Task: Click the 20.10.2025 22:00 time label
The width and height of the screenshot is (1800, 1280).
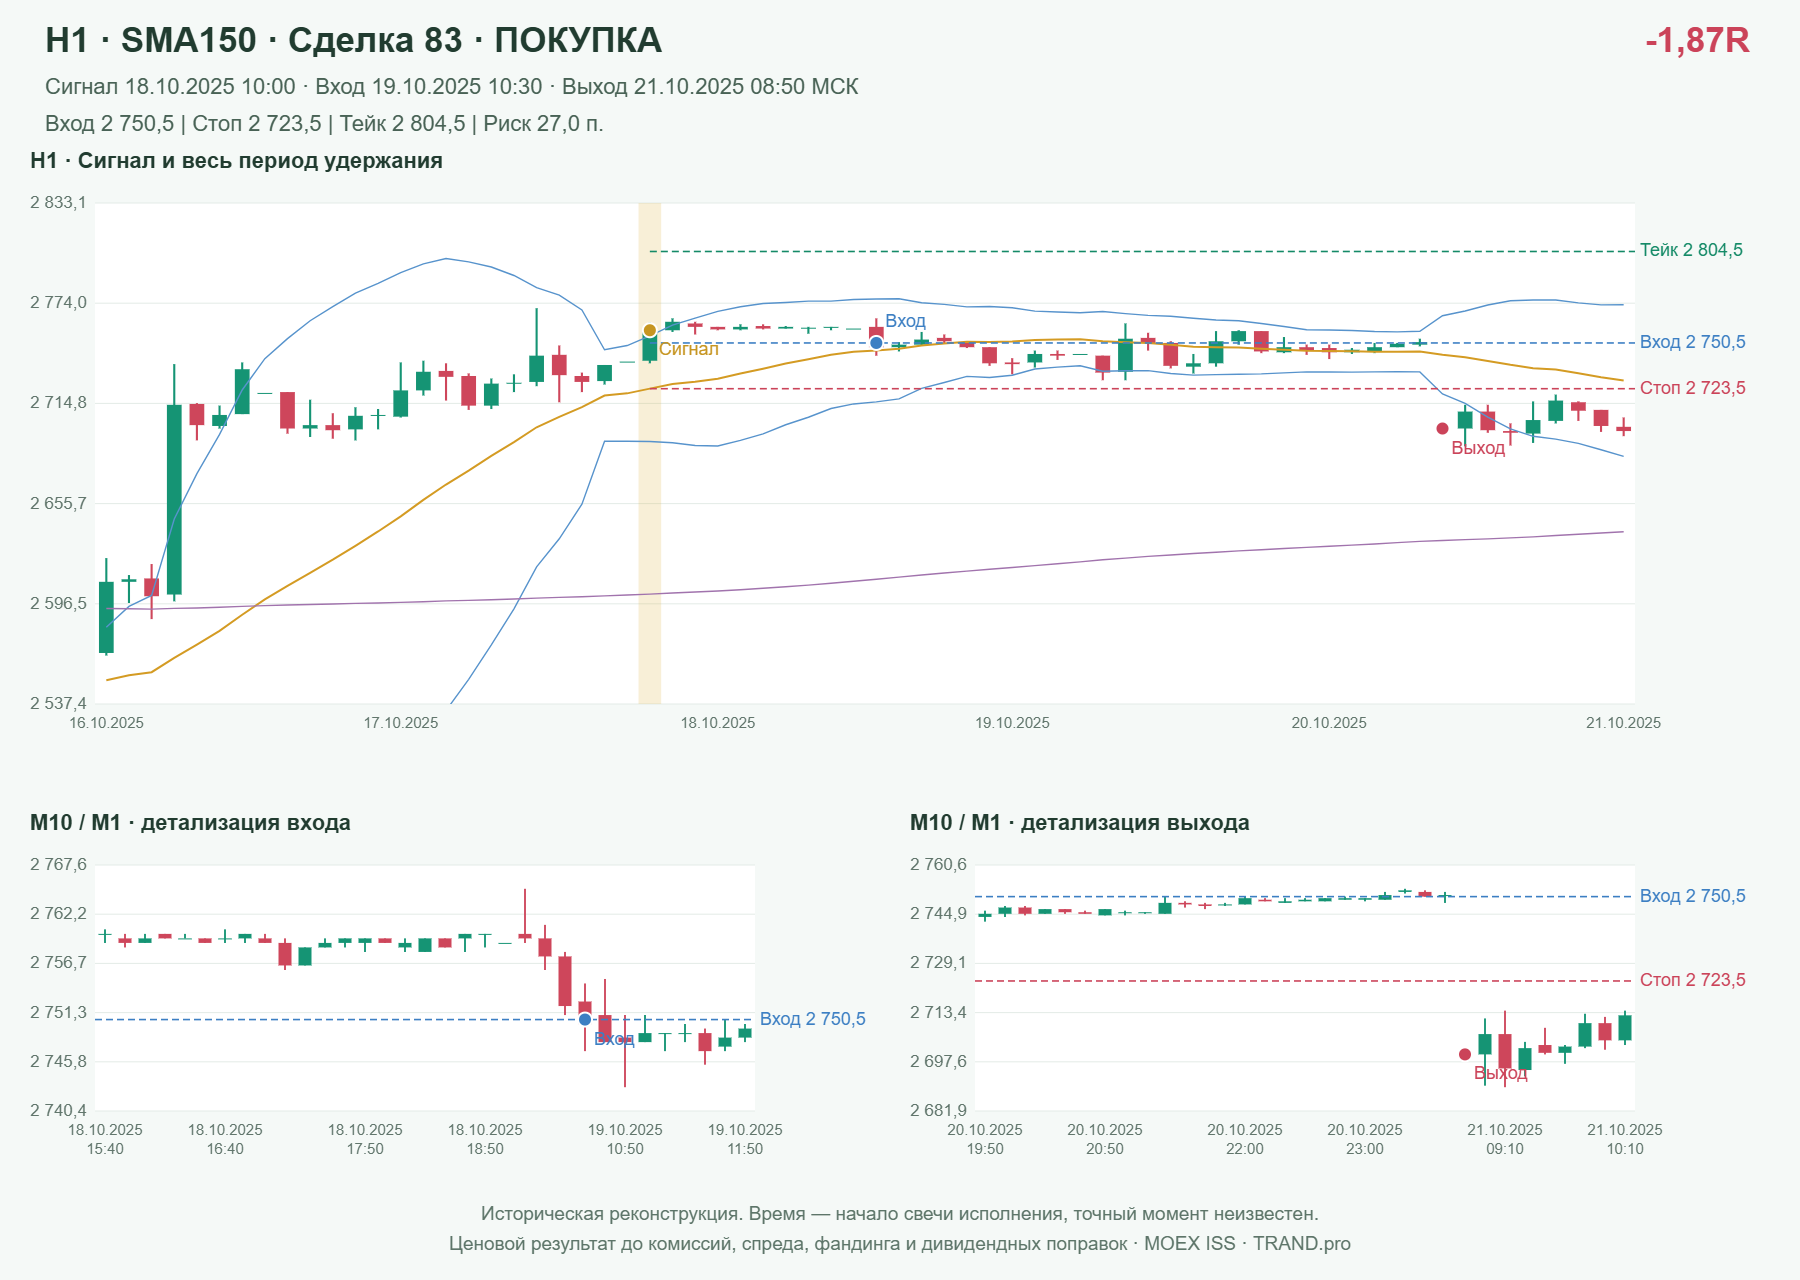Action: coord(1245,1139)
